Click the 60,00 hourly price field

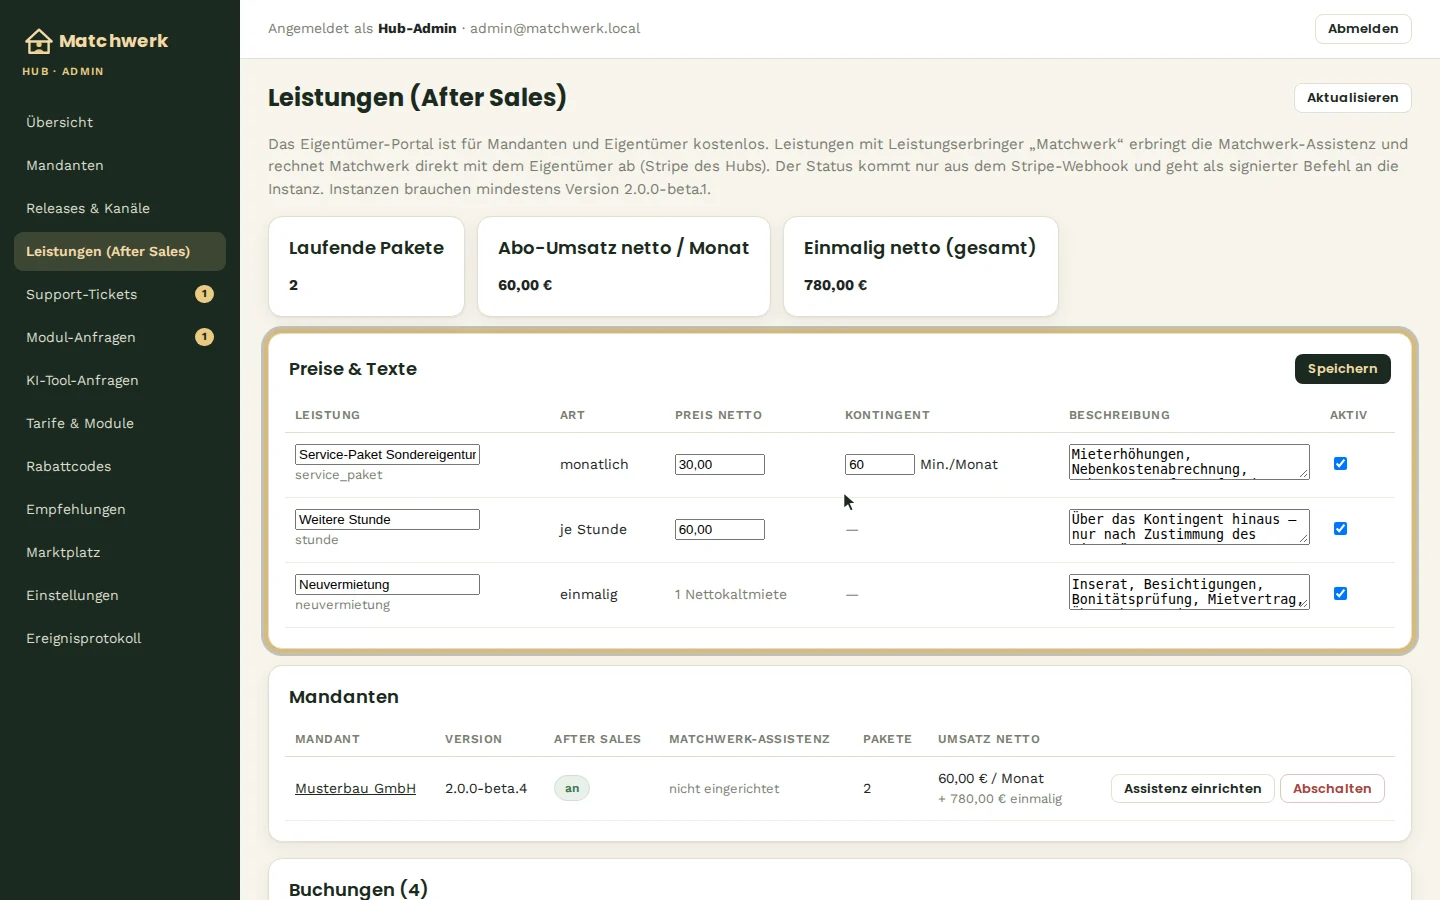720,529
